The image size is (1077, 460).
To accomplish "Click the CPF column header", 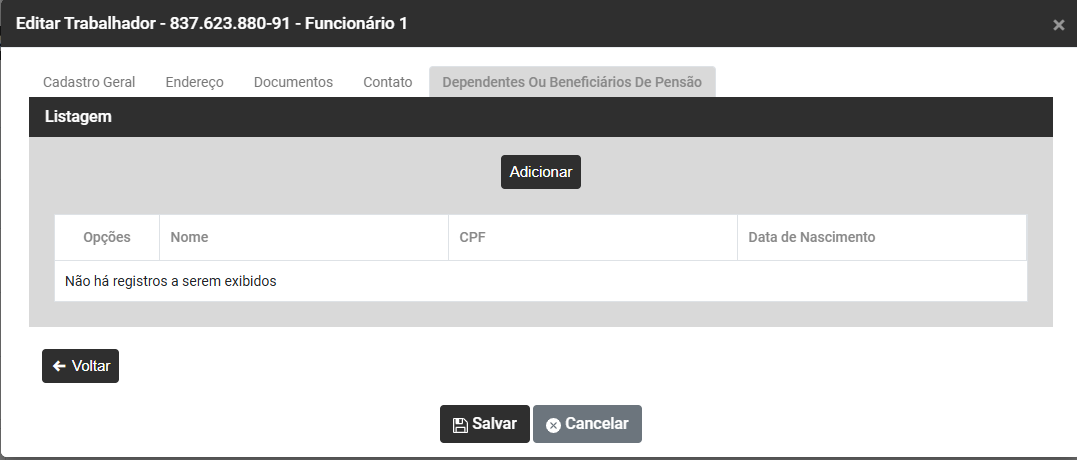I will (472, 238).
